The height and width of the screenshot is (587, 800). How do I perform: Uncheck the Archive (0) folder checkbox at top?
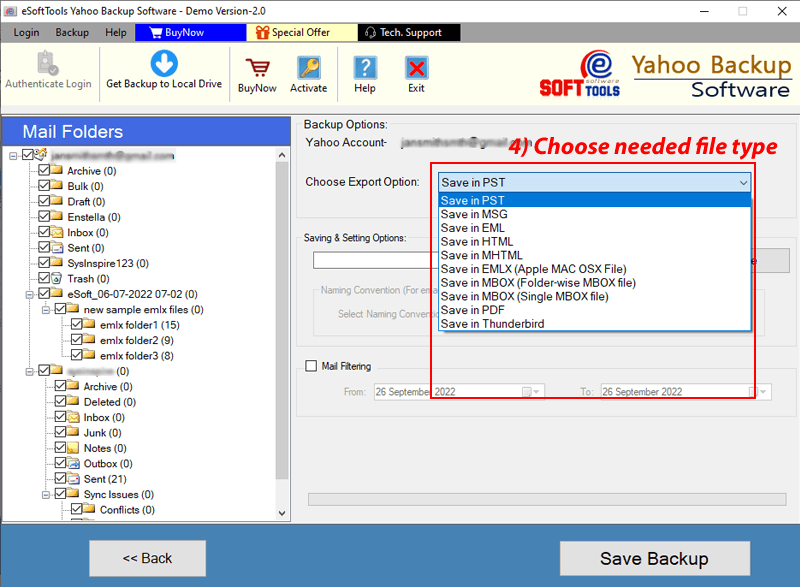(43, 171)
